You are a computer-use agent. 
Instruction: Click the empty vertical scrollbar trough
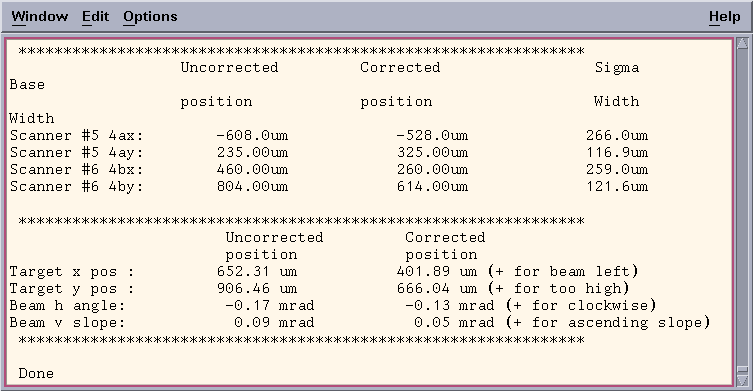742,207
